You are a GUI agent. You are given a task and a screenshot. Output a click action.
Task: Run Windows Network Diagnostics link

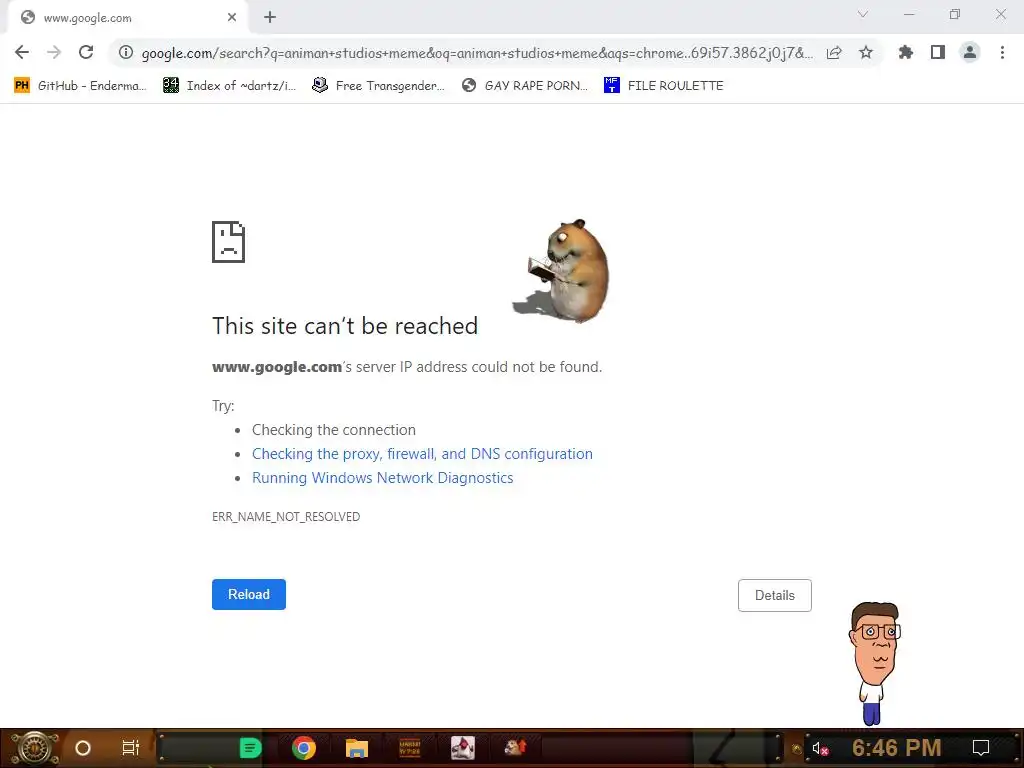tap(382, 478)
